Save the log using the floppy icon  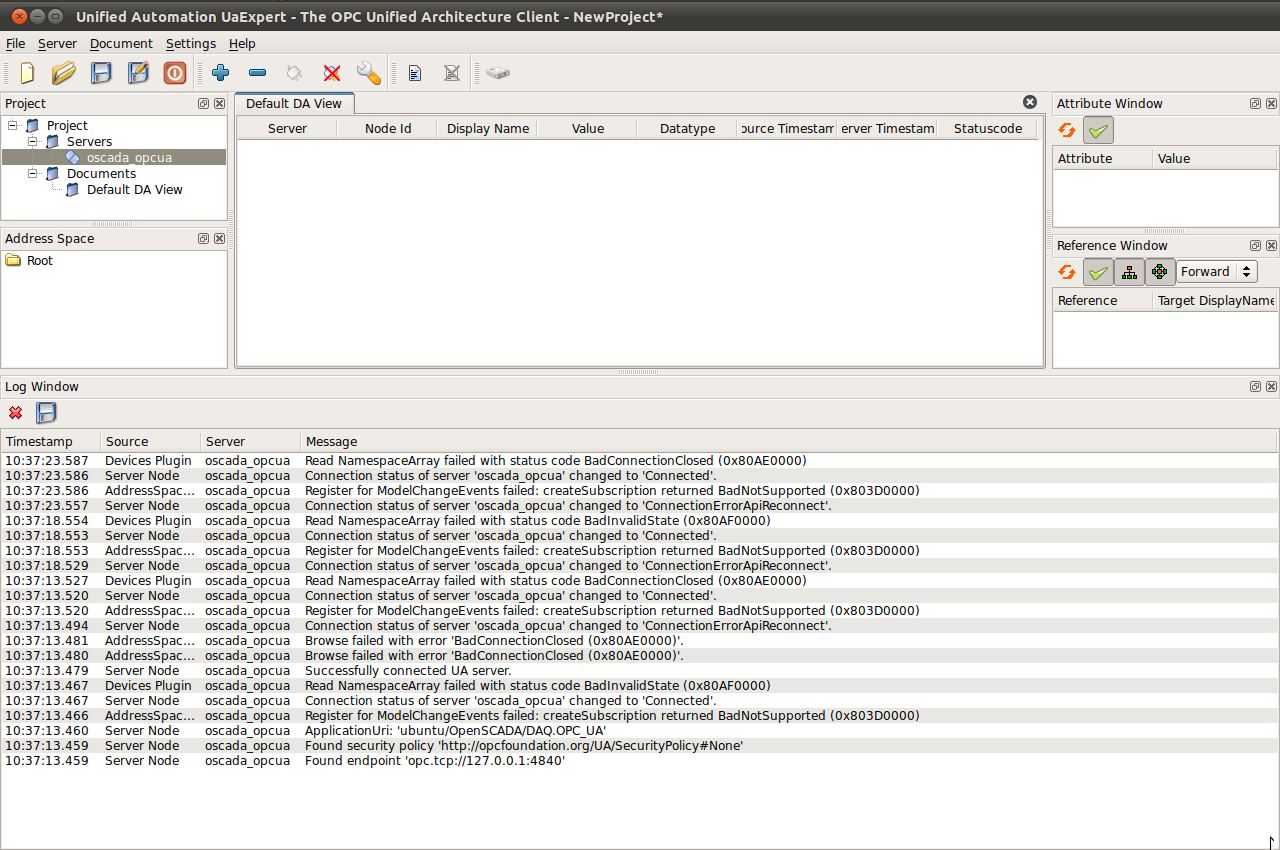[46, 413]
